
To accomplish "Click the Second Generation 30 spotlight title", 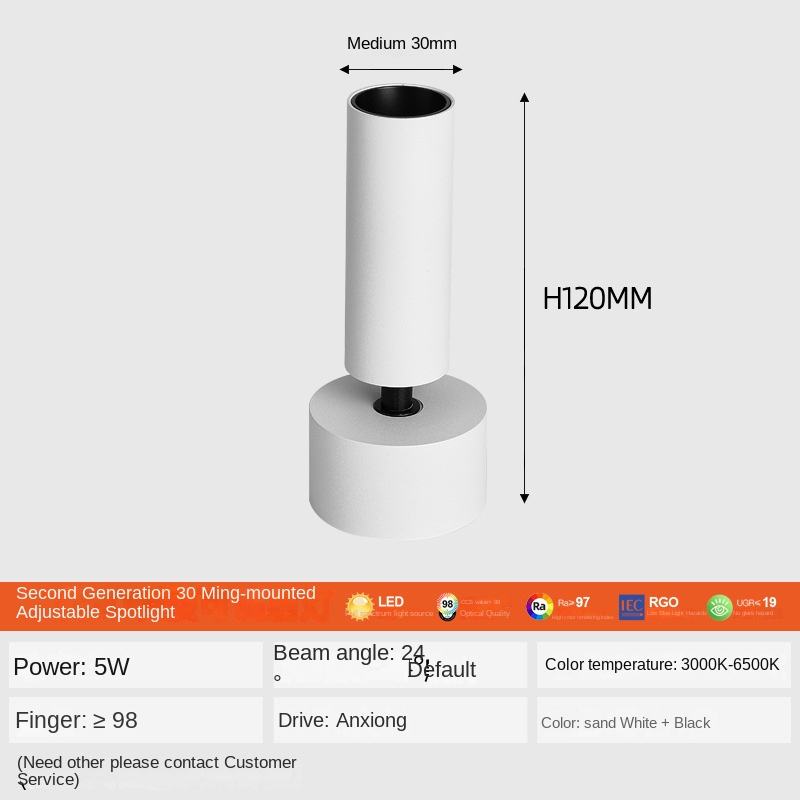I will pyautogui.click(x=166, y=603).
